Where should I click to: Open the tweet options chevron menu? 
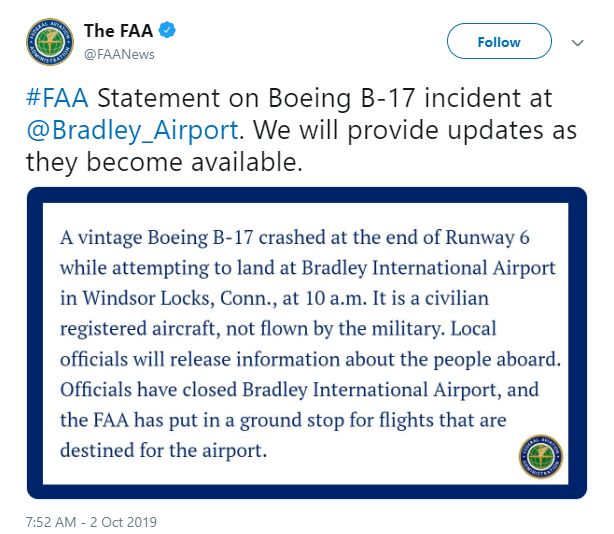coord(577,43)
